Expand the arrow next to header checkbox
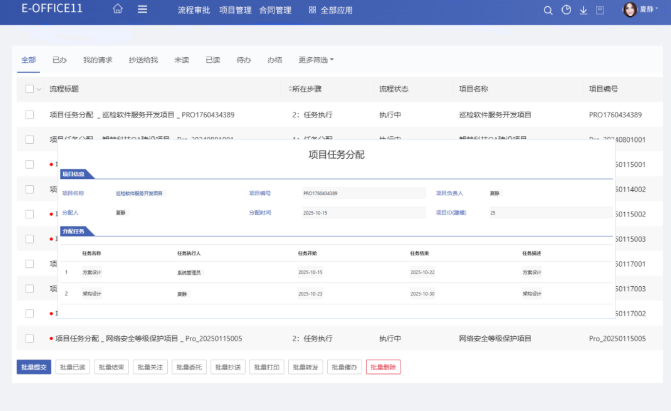 (40, 89)
